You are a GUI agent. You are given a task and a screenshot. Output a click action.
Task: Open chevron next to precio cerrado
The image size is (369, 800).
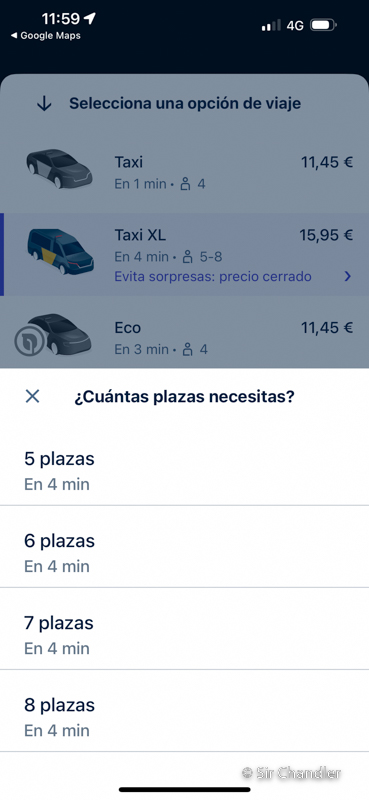pyautogui.click(x=348, y=277)
